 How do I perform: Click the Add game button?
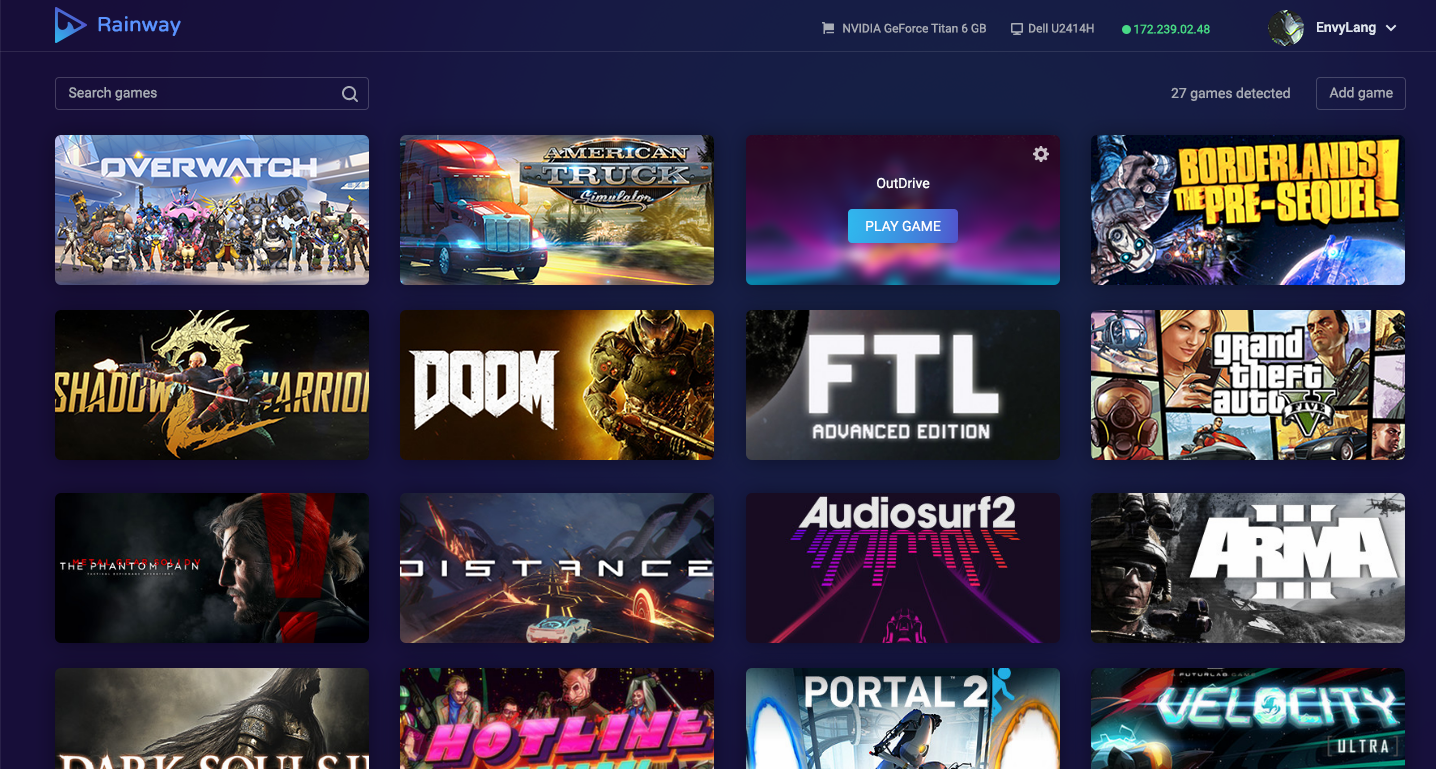1361,93
